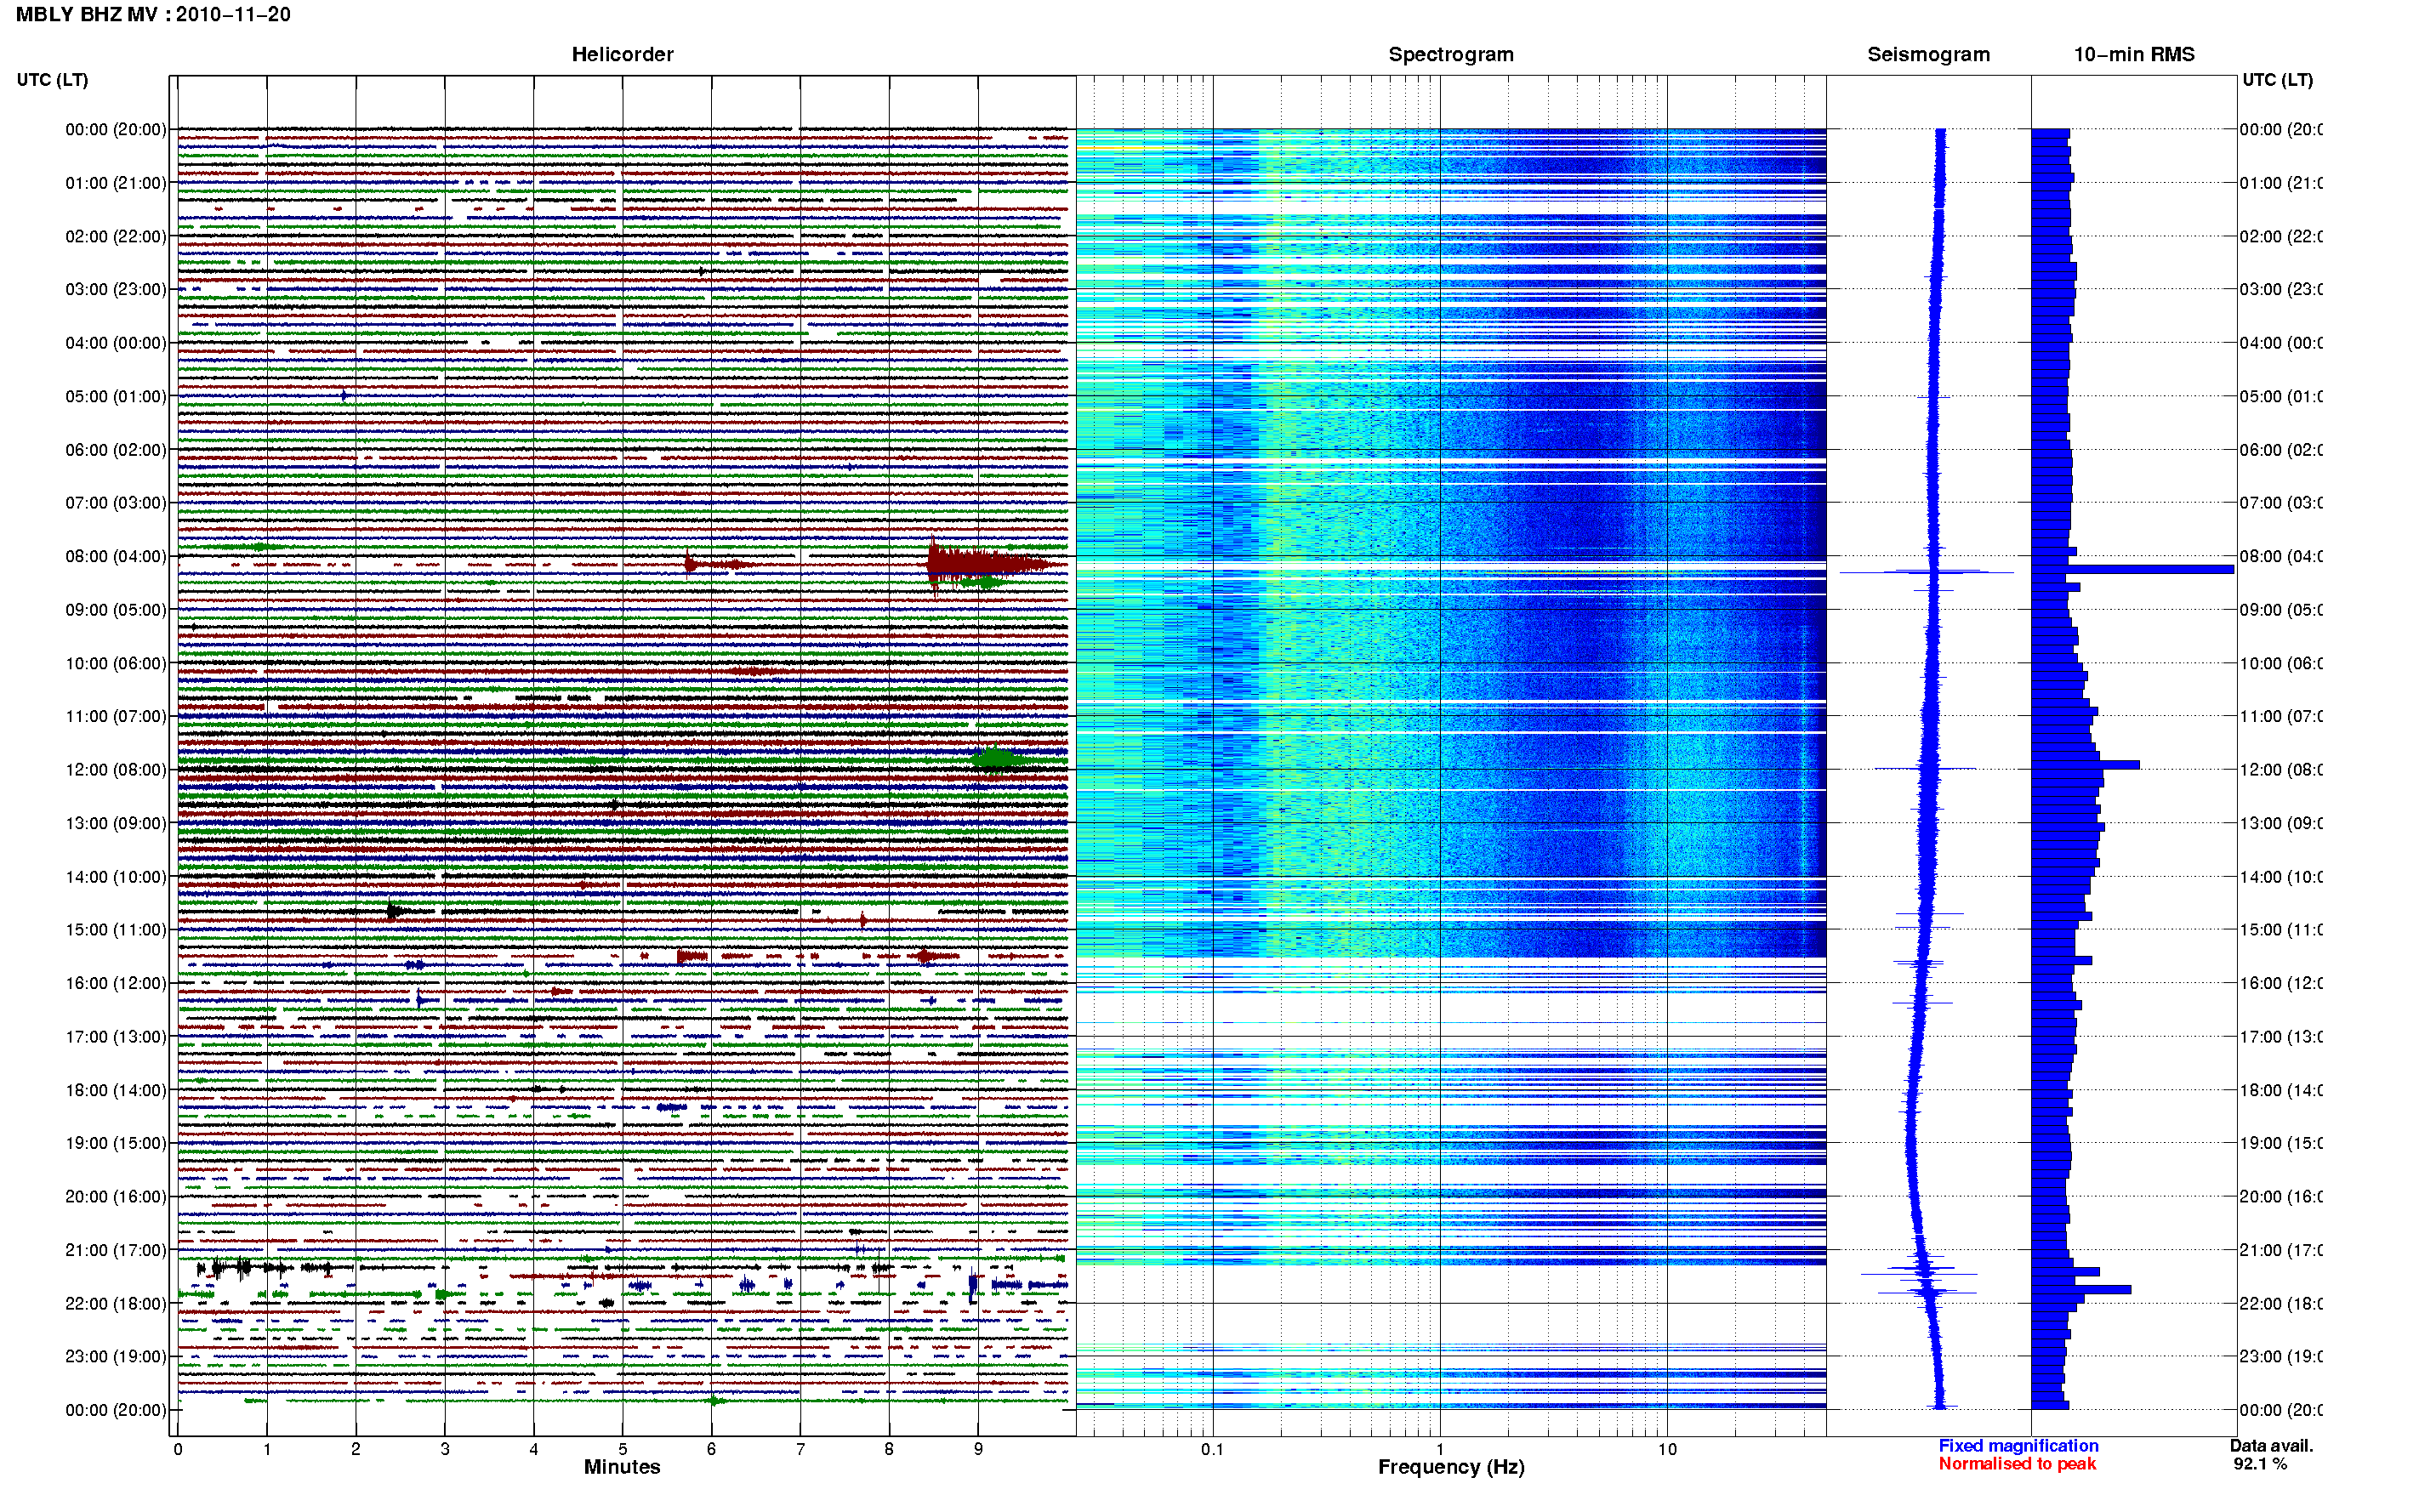Select the Helicorder panel heading
The width and height of the screenshot is (2419, 1512).
tap(622, 54)
